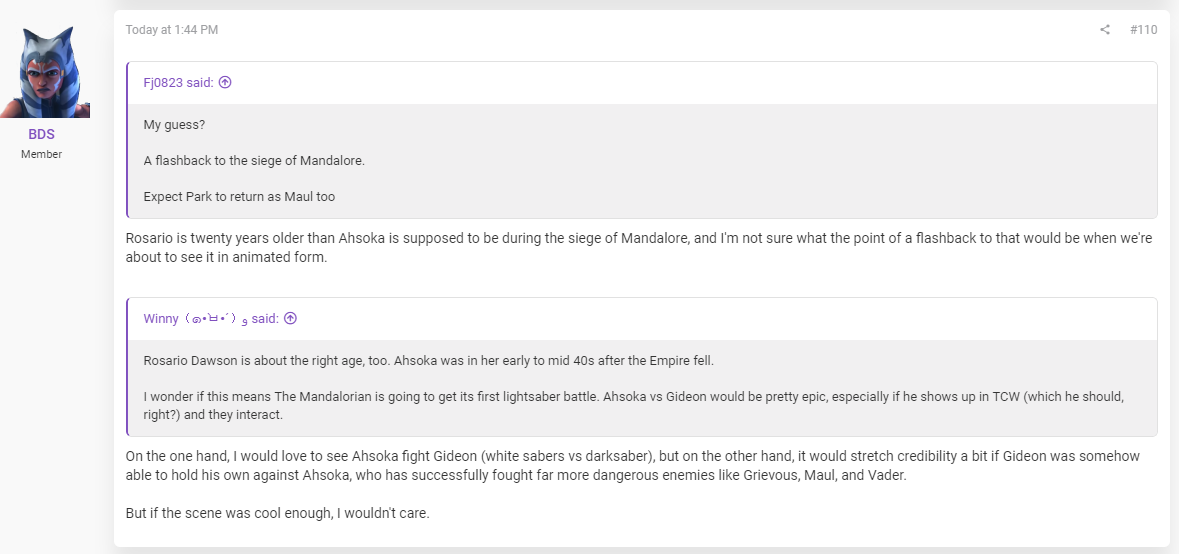Click the 'Rosario is twenty years older' reply line

tap(639, 239)
